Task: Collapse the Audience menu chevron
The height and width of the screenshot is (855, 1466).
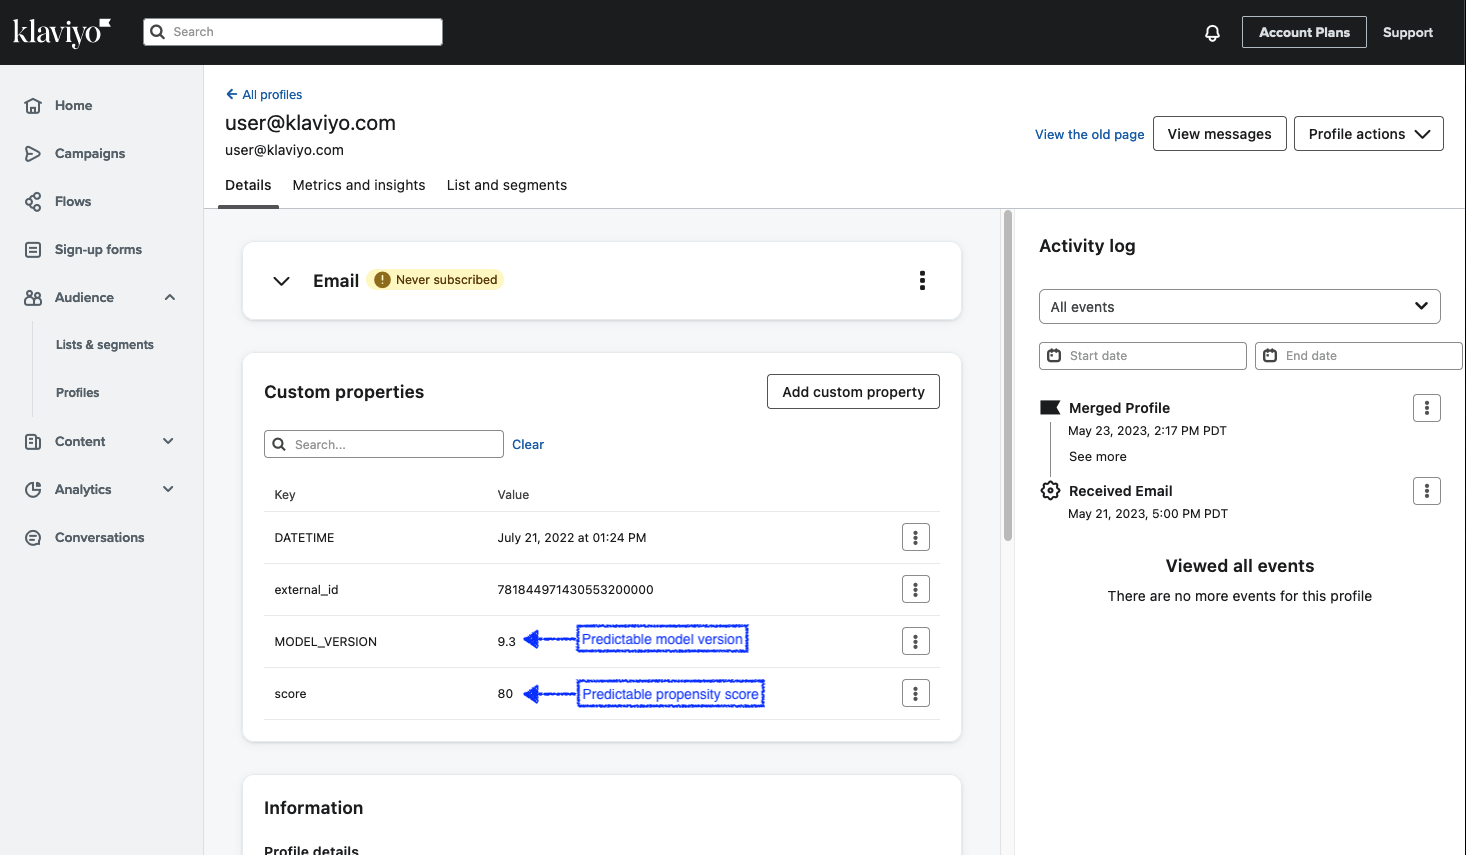Action: (170, 298)
